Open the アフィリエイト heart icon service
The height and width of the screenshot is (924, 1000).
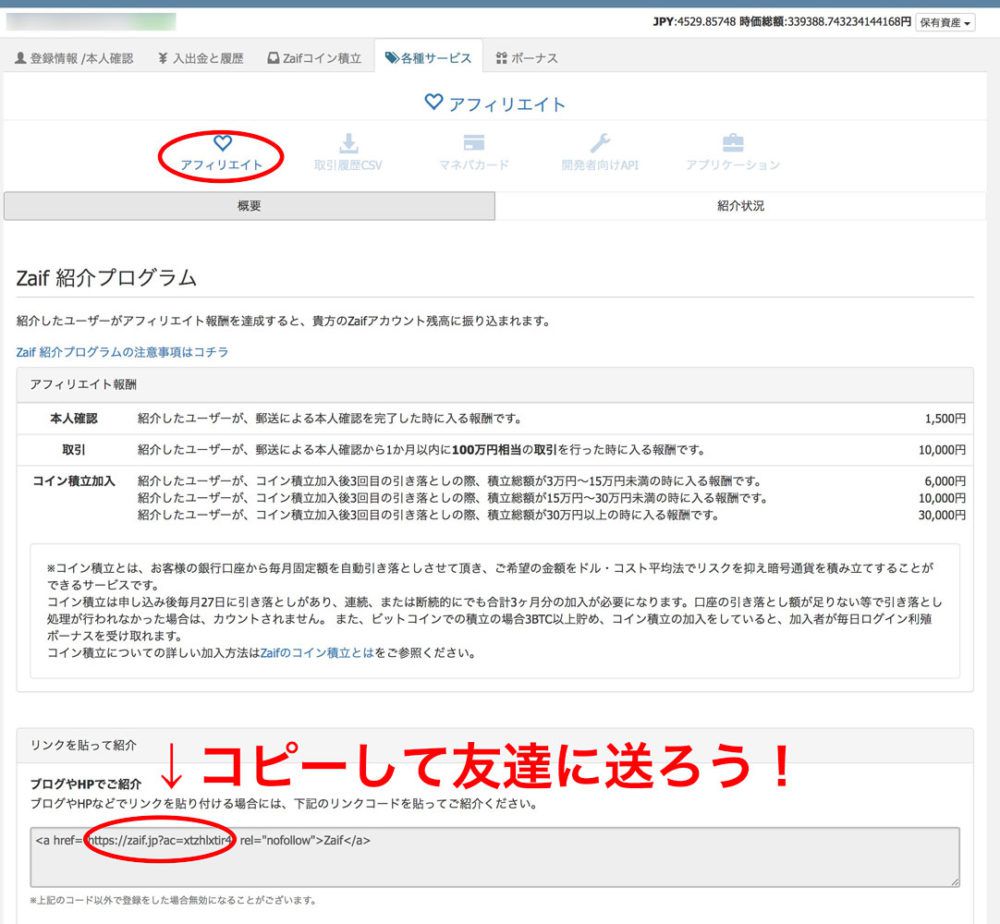[221, 153]
